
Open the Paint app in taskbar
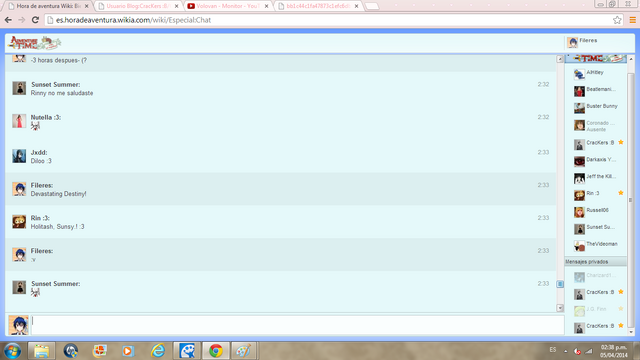(x=244, y=351)
